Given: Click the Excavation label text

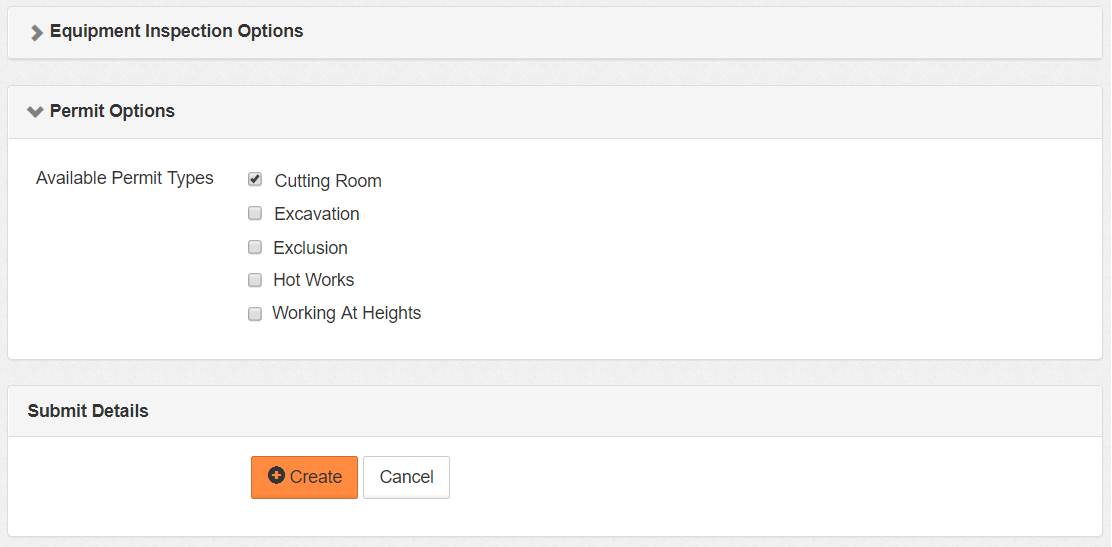Looking at the screenshot, I should (317, 214).
